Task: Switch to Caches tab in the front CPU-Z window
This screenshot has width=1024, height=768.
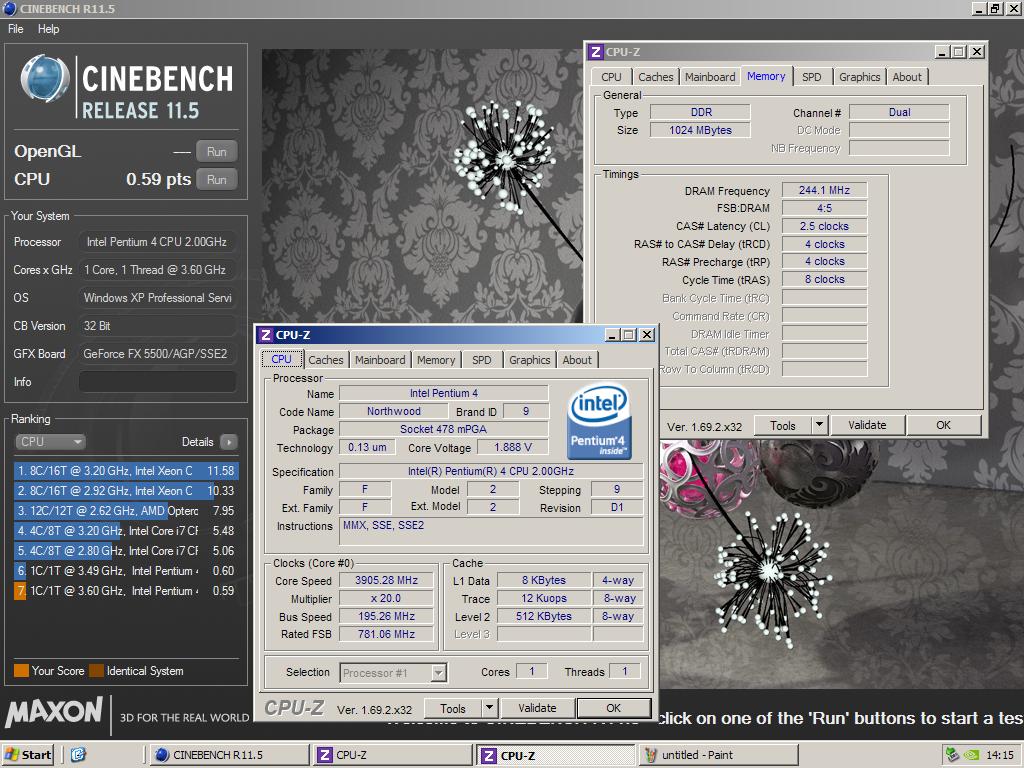Action: tap(326, 360)
